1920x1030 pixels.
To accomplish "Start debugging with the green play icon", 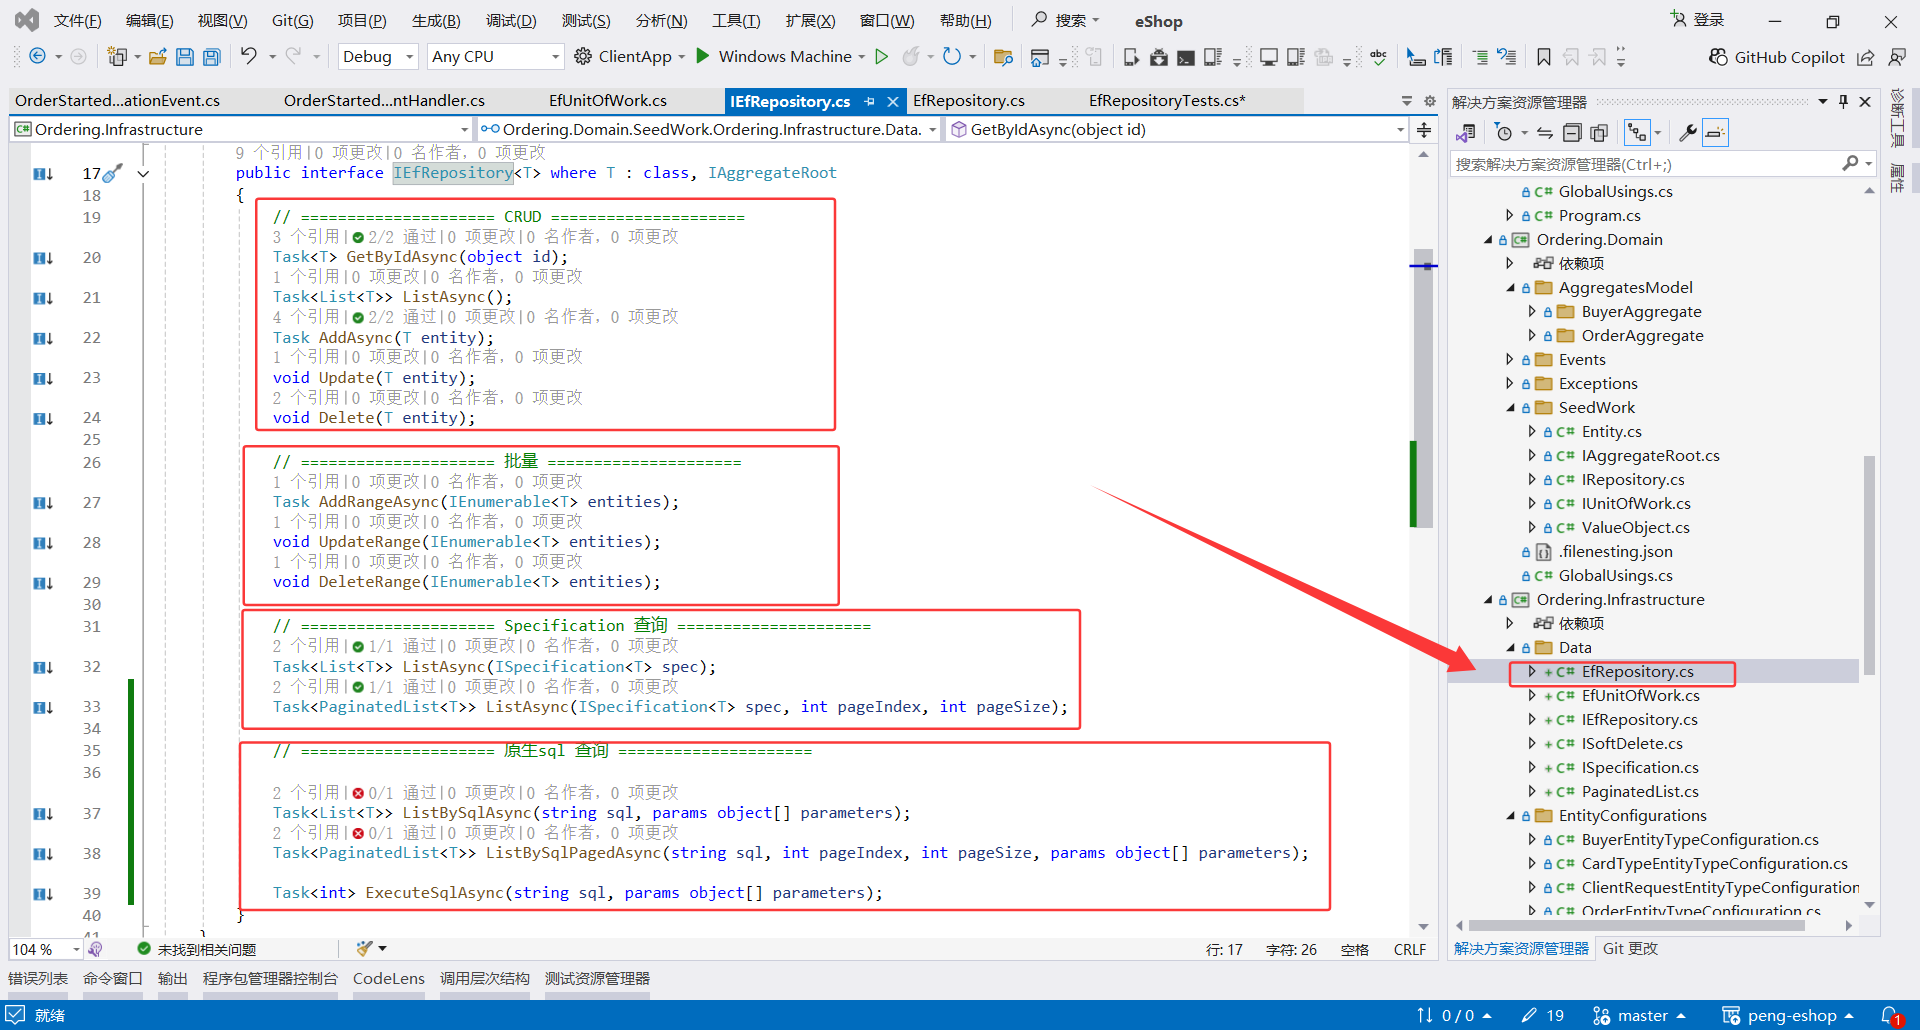I will point(703,56).
